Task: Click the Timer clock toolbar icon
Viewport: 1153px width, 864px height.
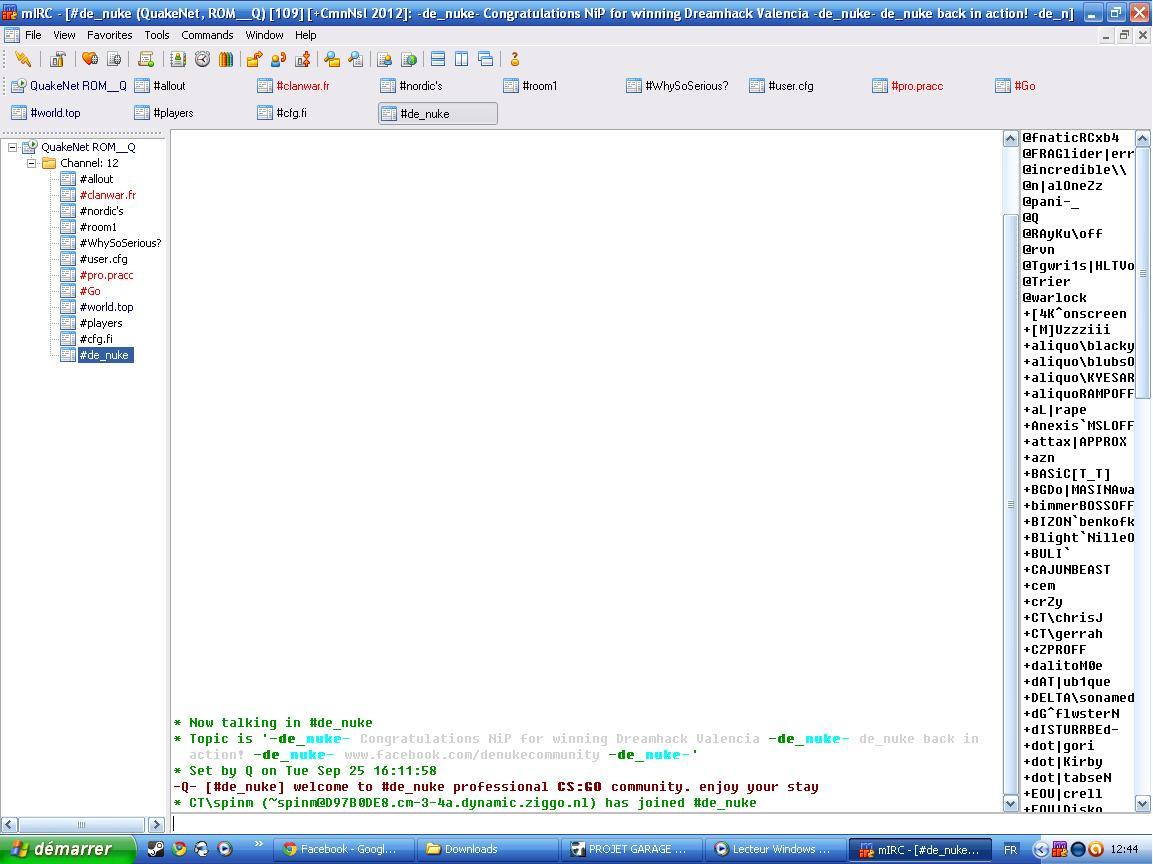Action: tap(202, 59)
